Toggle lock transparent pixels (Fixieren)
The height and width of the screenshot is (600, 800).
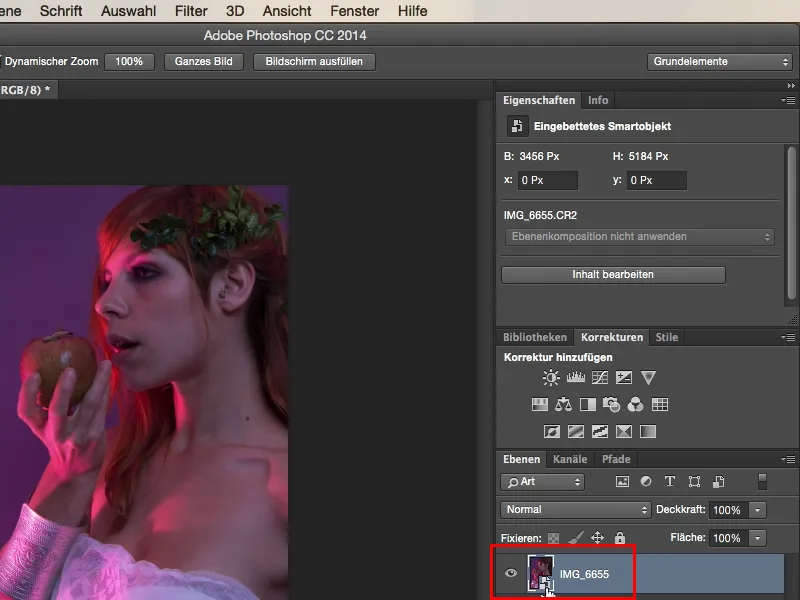pos(554,538)
